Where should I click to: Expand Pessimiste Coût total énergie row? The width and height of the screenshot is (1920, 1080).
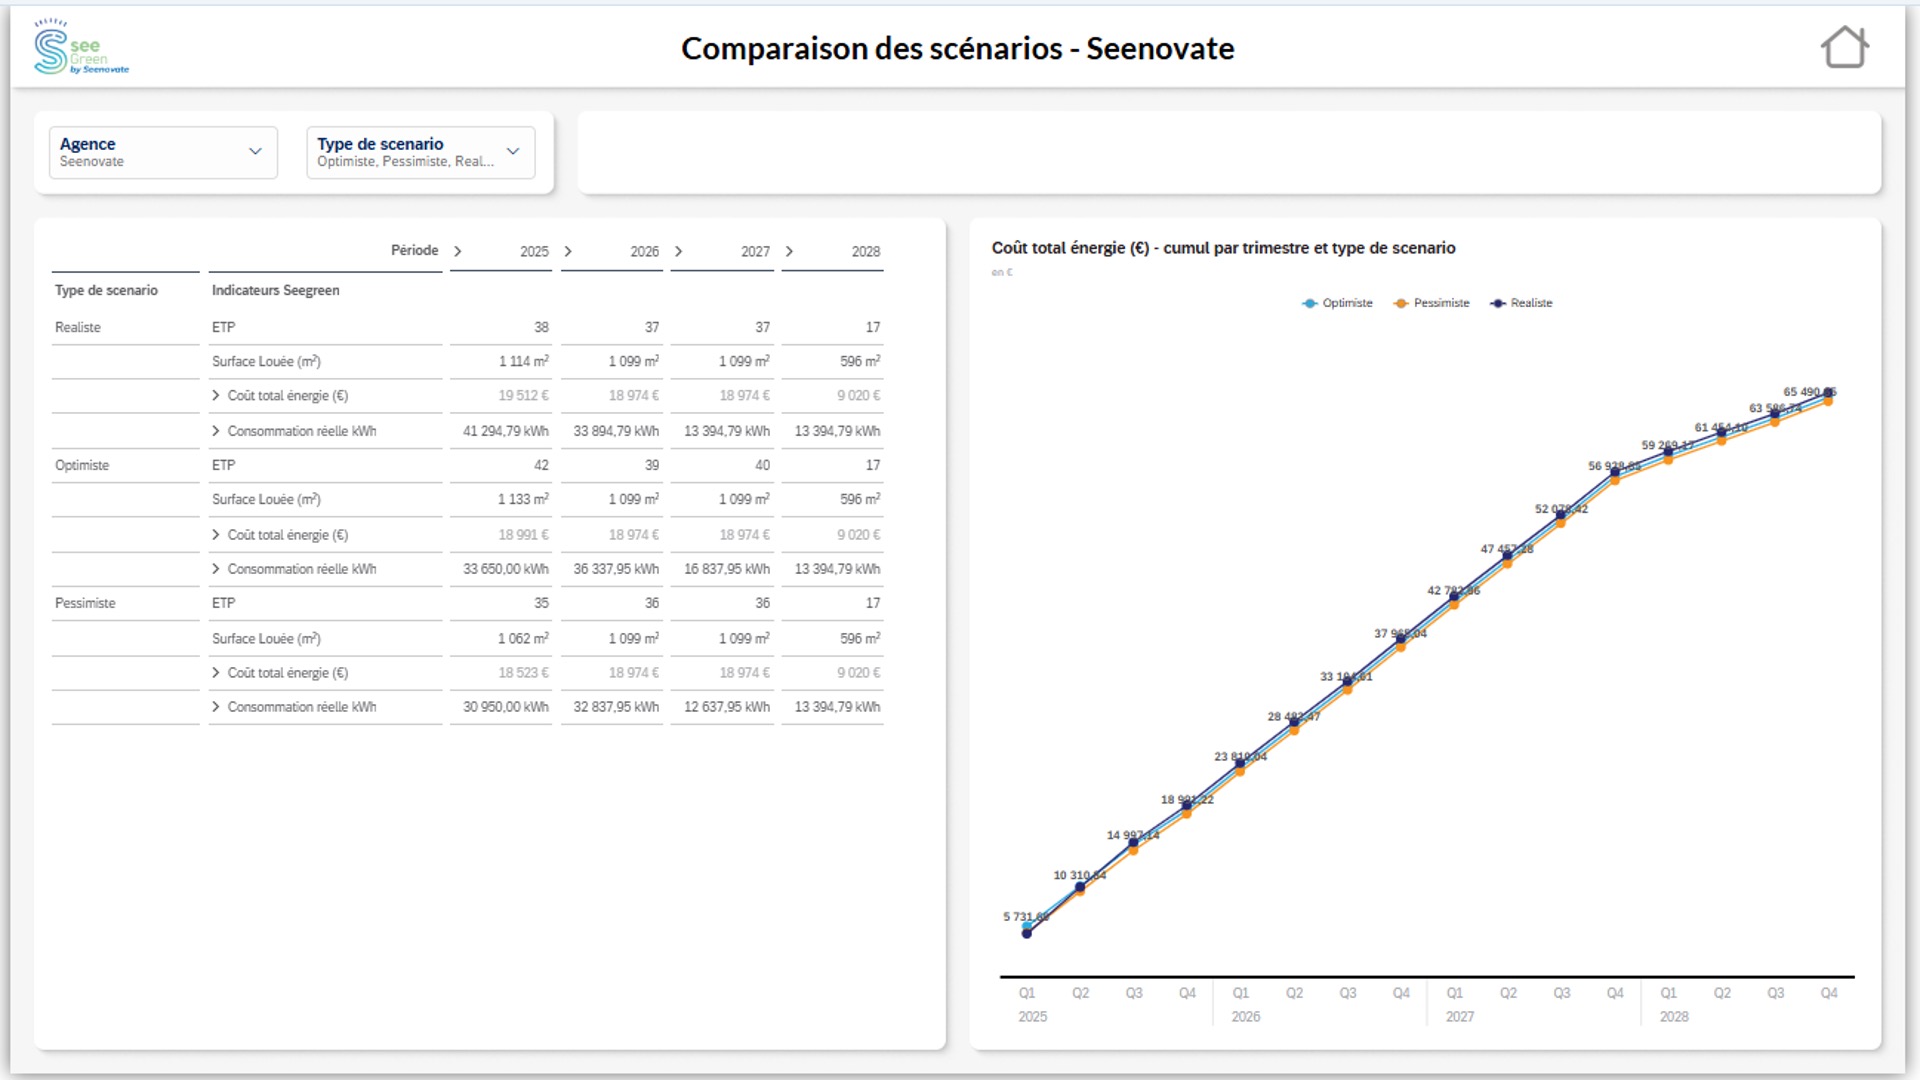(216, 673)
